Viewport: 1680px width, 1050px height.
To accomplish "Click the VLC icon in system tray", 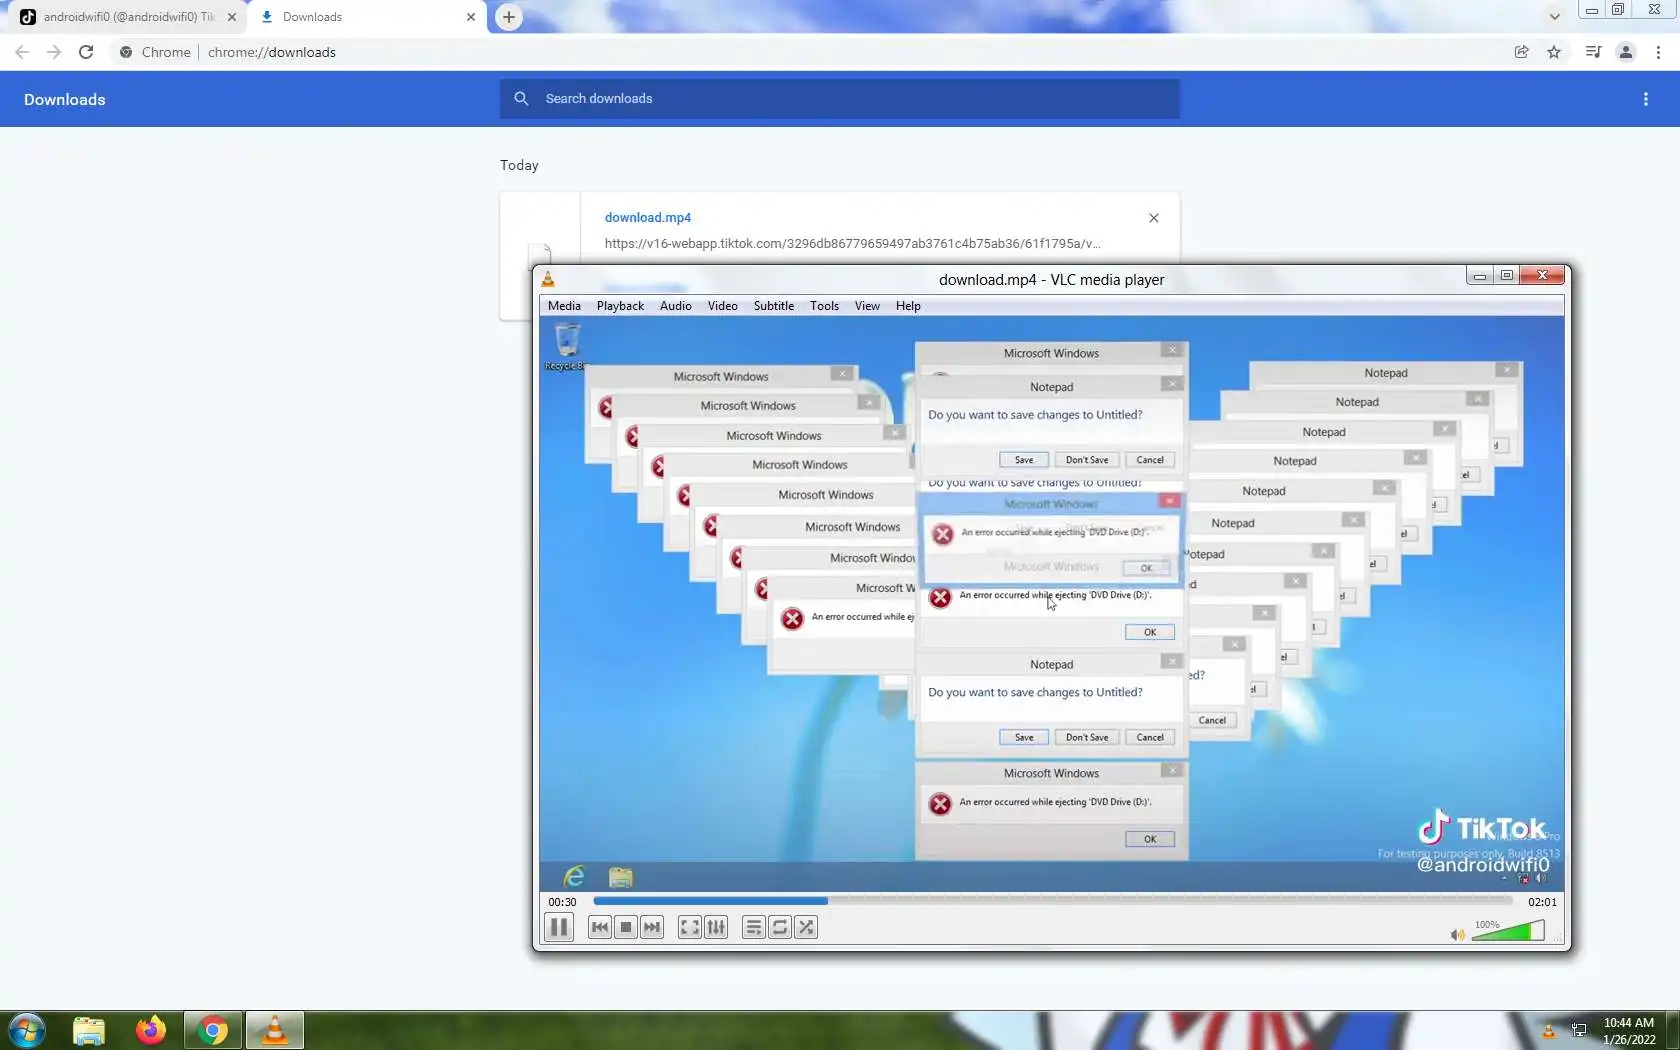I will pyautogui.click(x=1549, y=1031).
